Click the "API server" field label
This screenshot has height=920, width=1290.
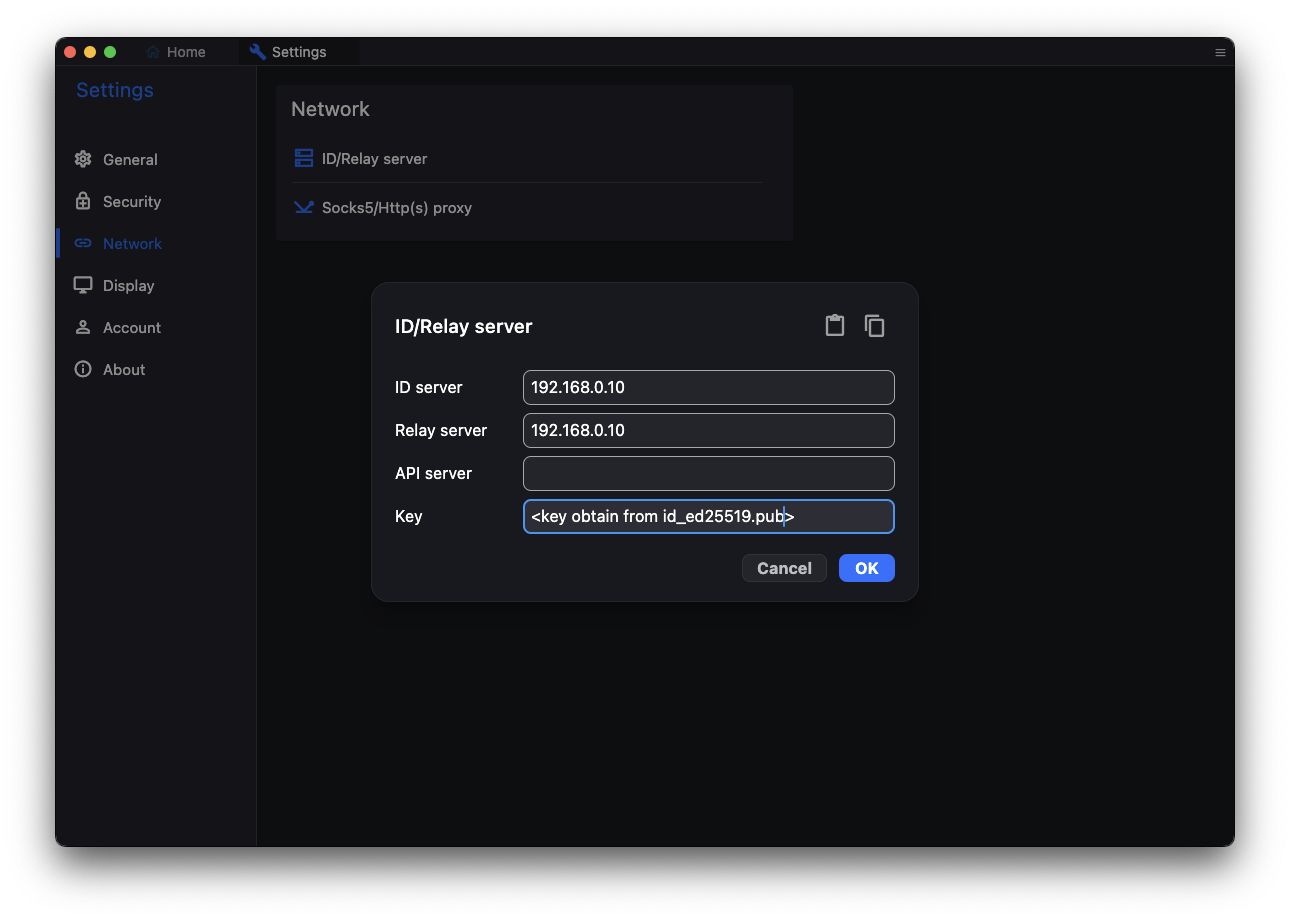point(433,473)
